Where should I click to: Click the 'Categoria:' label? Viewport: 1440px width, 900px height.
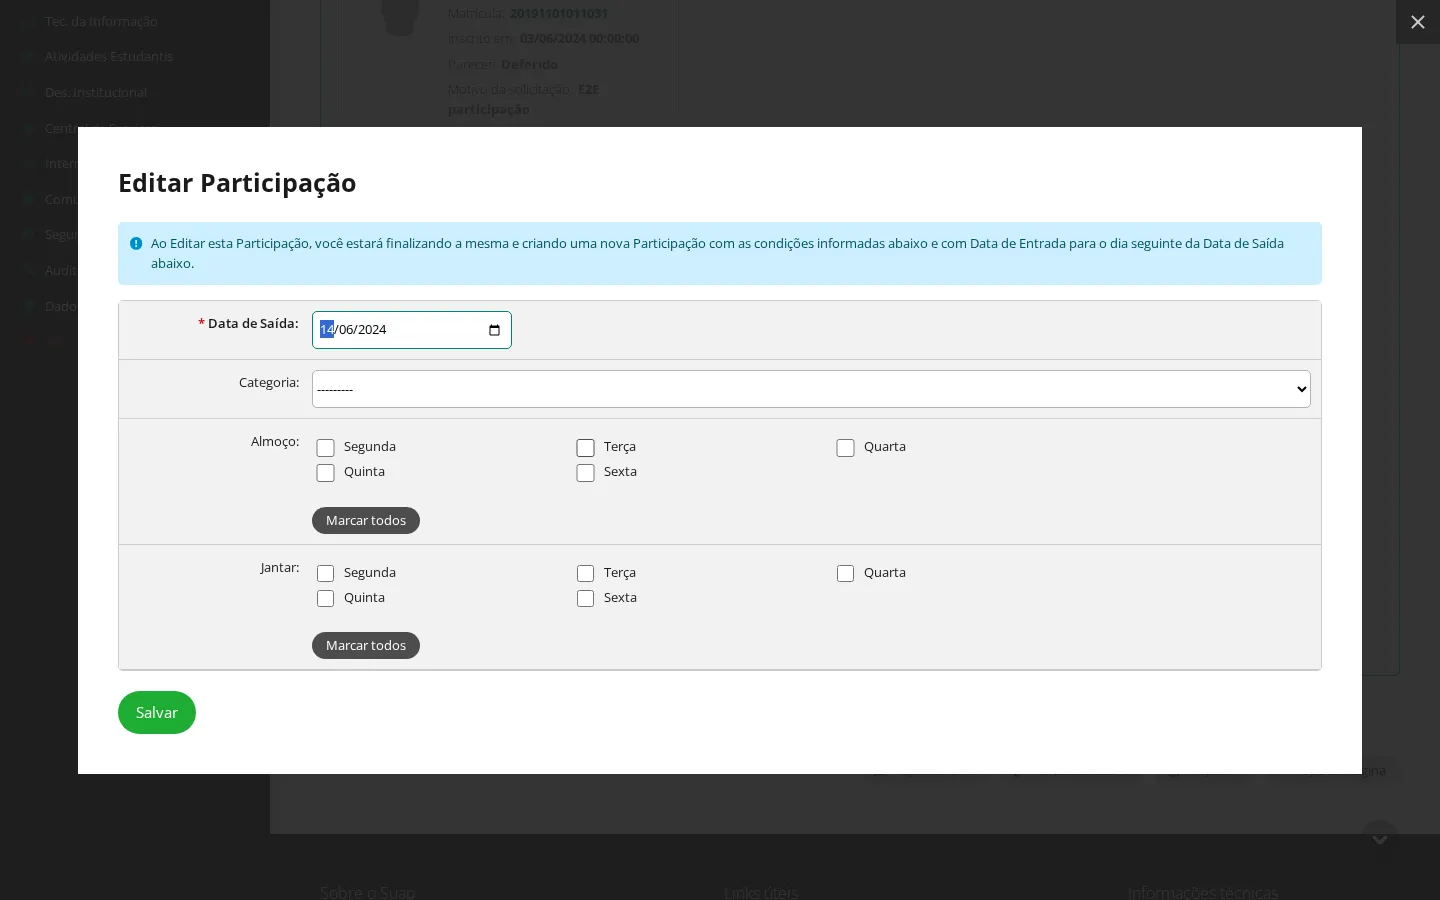[x=269, y=383]
